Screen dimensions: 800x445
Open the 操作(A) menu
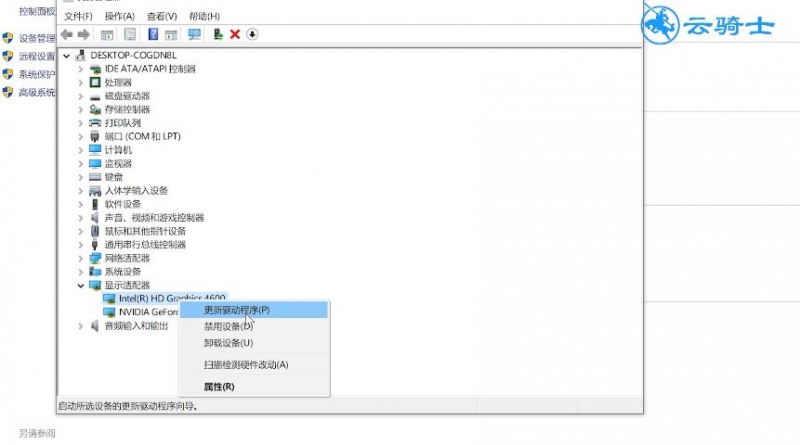[x=120, y=16]
